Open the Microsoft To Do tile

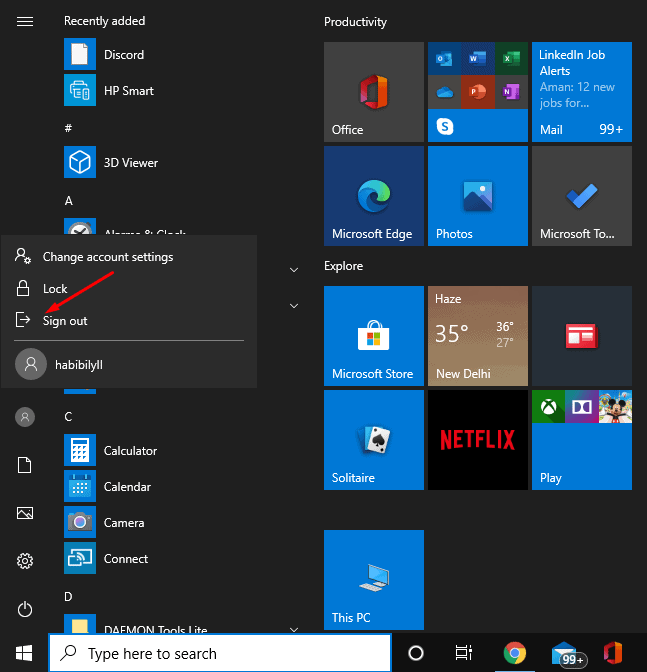tap(581, 196)
